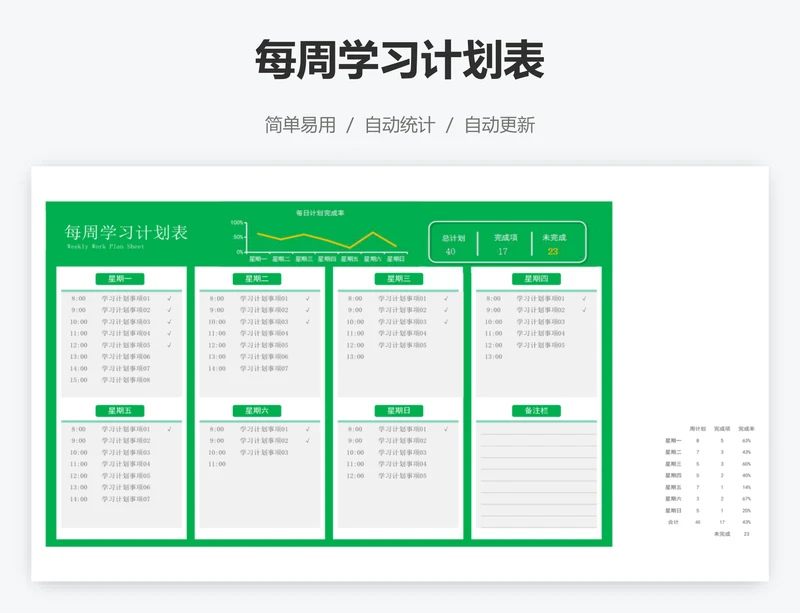Viewport: 800px width, 613px height.
Task: Click the 自动统计 tagline text
Action: tap(399, 125)
